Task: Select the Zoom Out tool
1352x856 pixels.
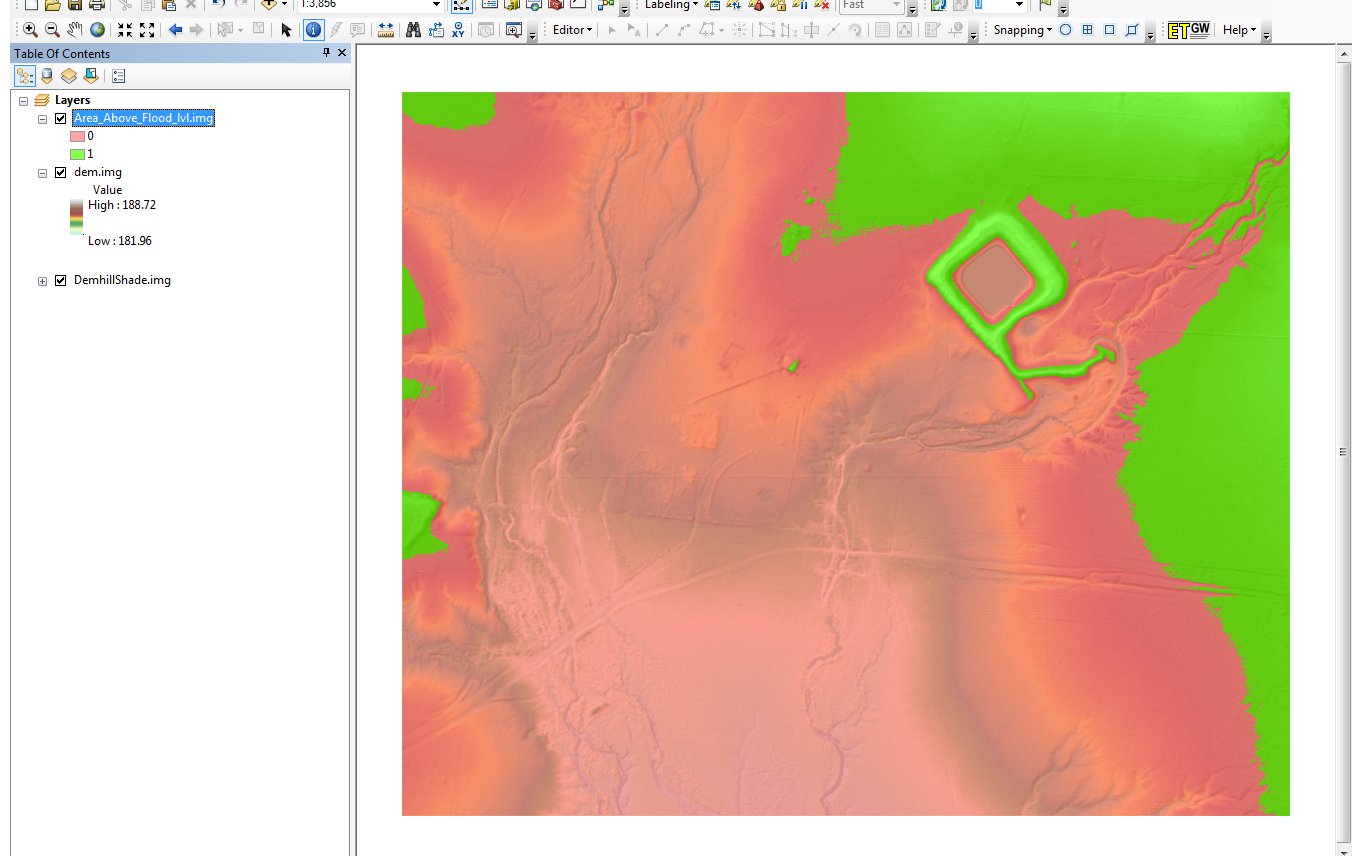Action: click(53, 30)
